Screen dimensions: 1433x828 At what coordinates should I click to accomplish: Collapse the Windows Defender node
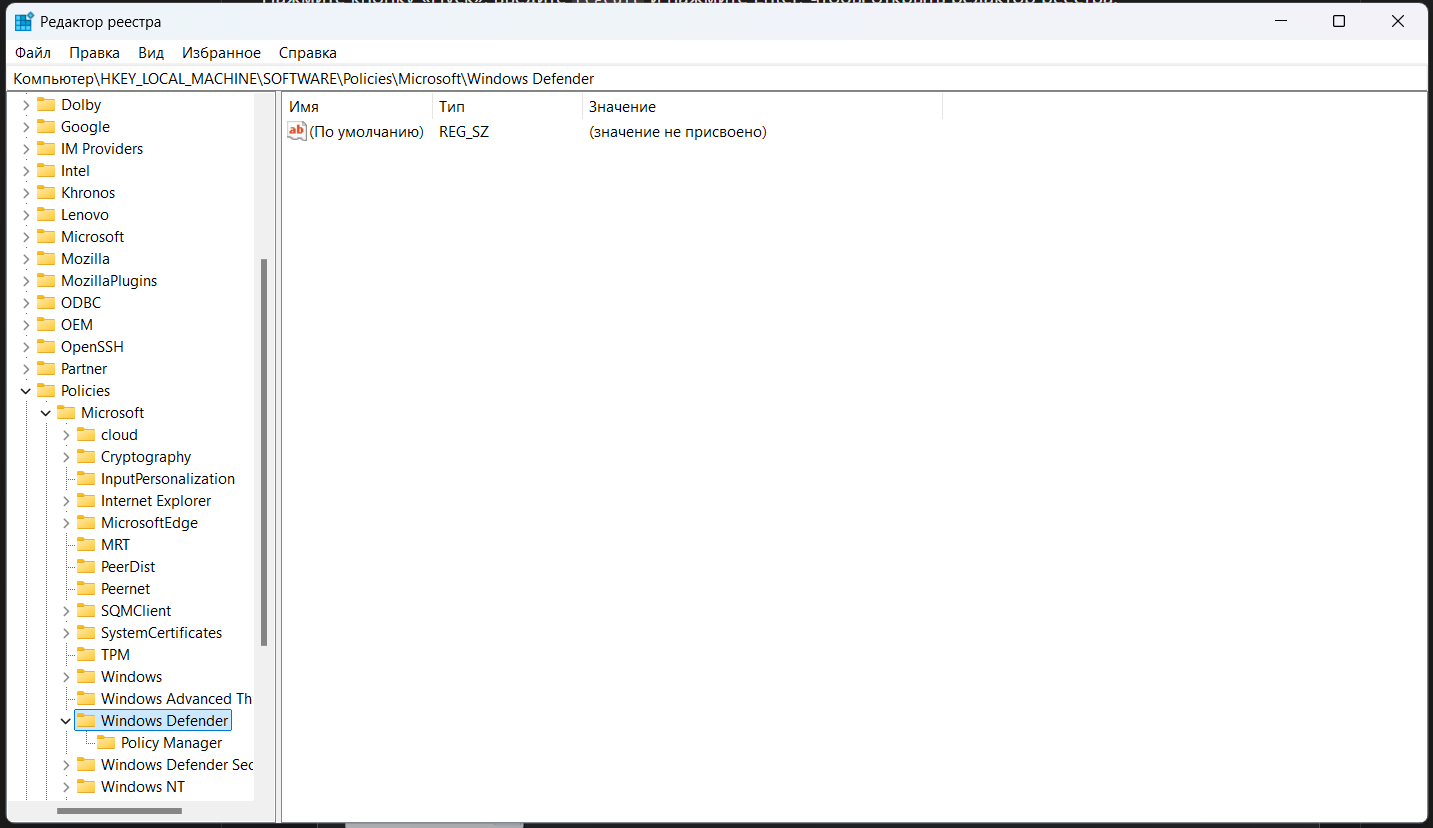[x=66, y=721]
